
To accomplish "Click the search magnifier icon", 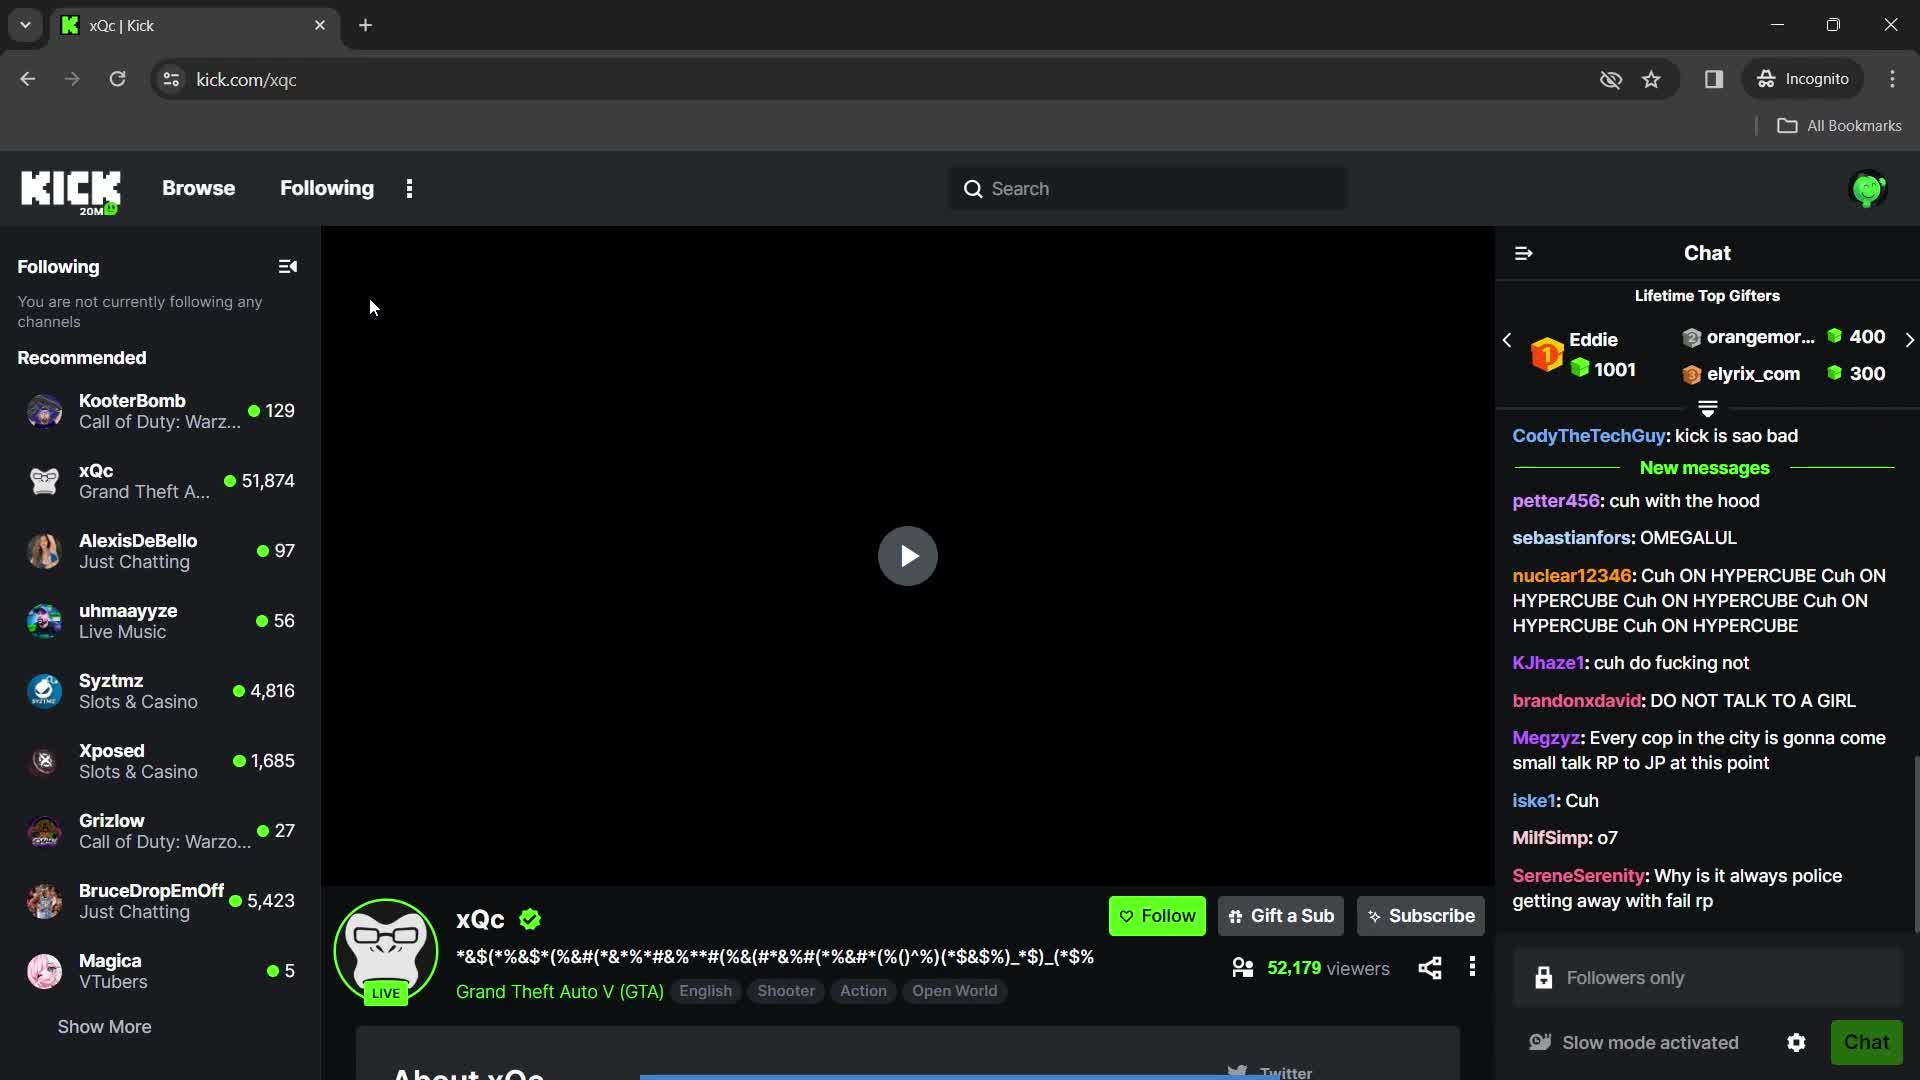I will (x=973, y=189).
